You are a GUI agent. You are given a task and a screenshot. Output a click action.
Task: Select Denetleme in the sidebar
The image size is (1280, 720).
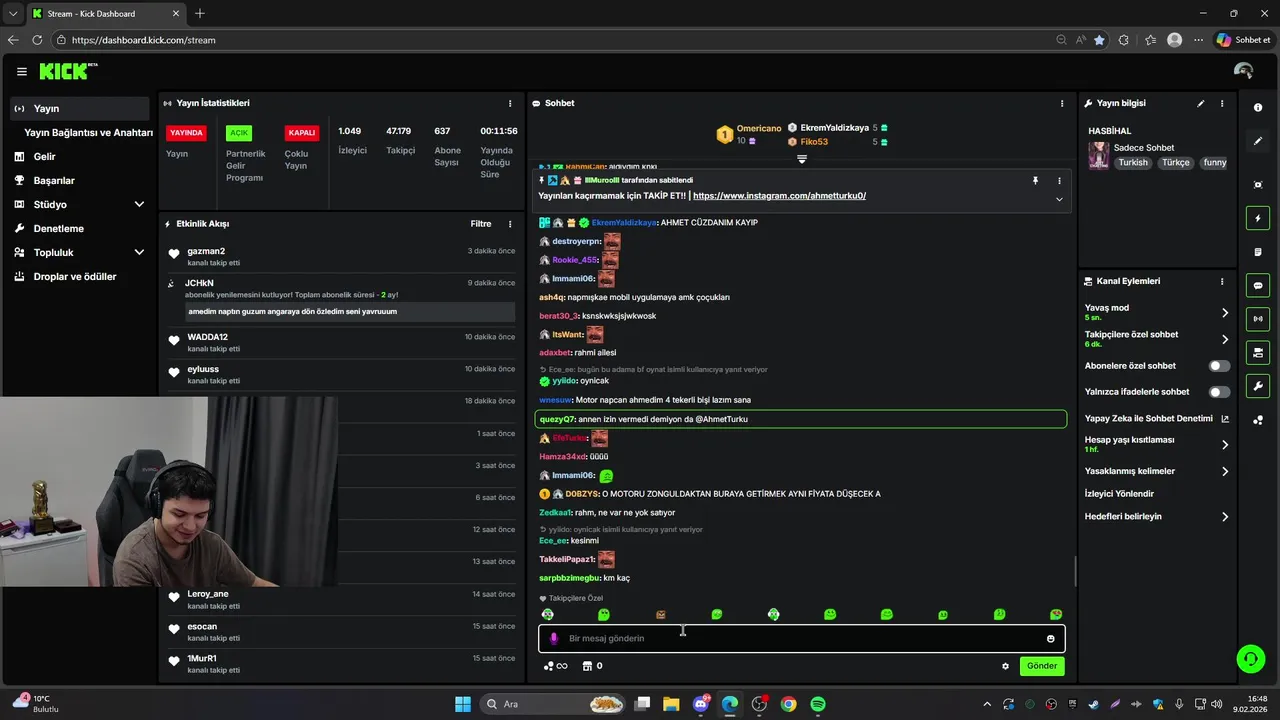(x=80, y=228)
